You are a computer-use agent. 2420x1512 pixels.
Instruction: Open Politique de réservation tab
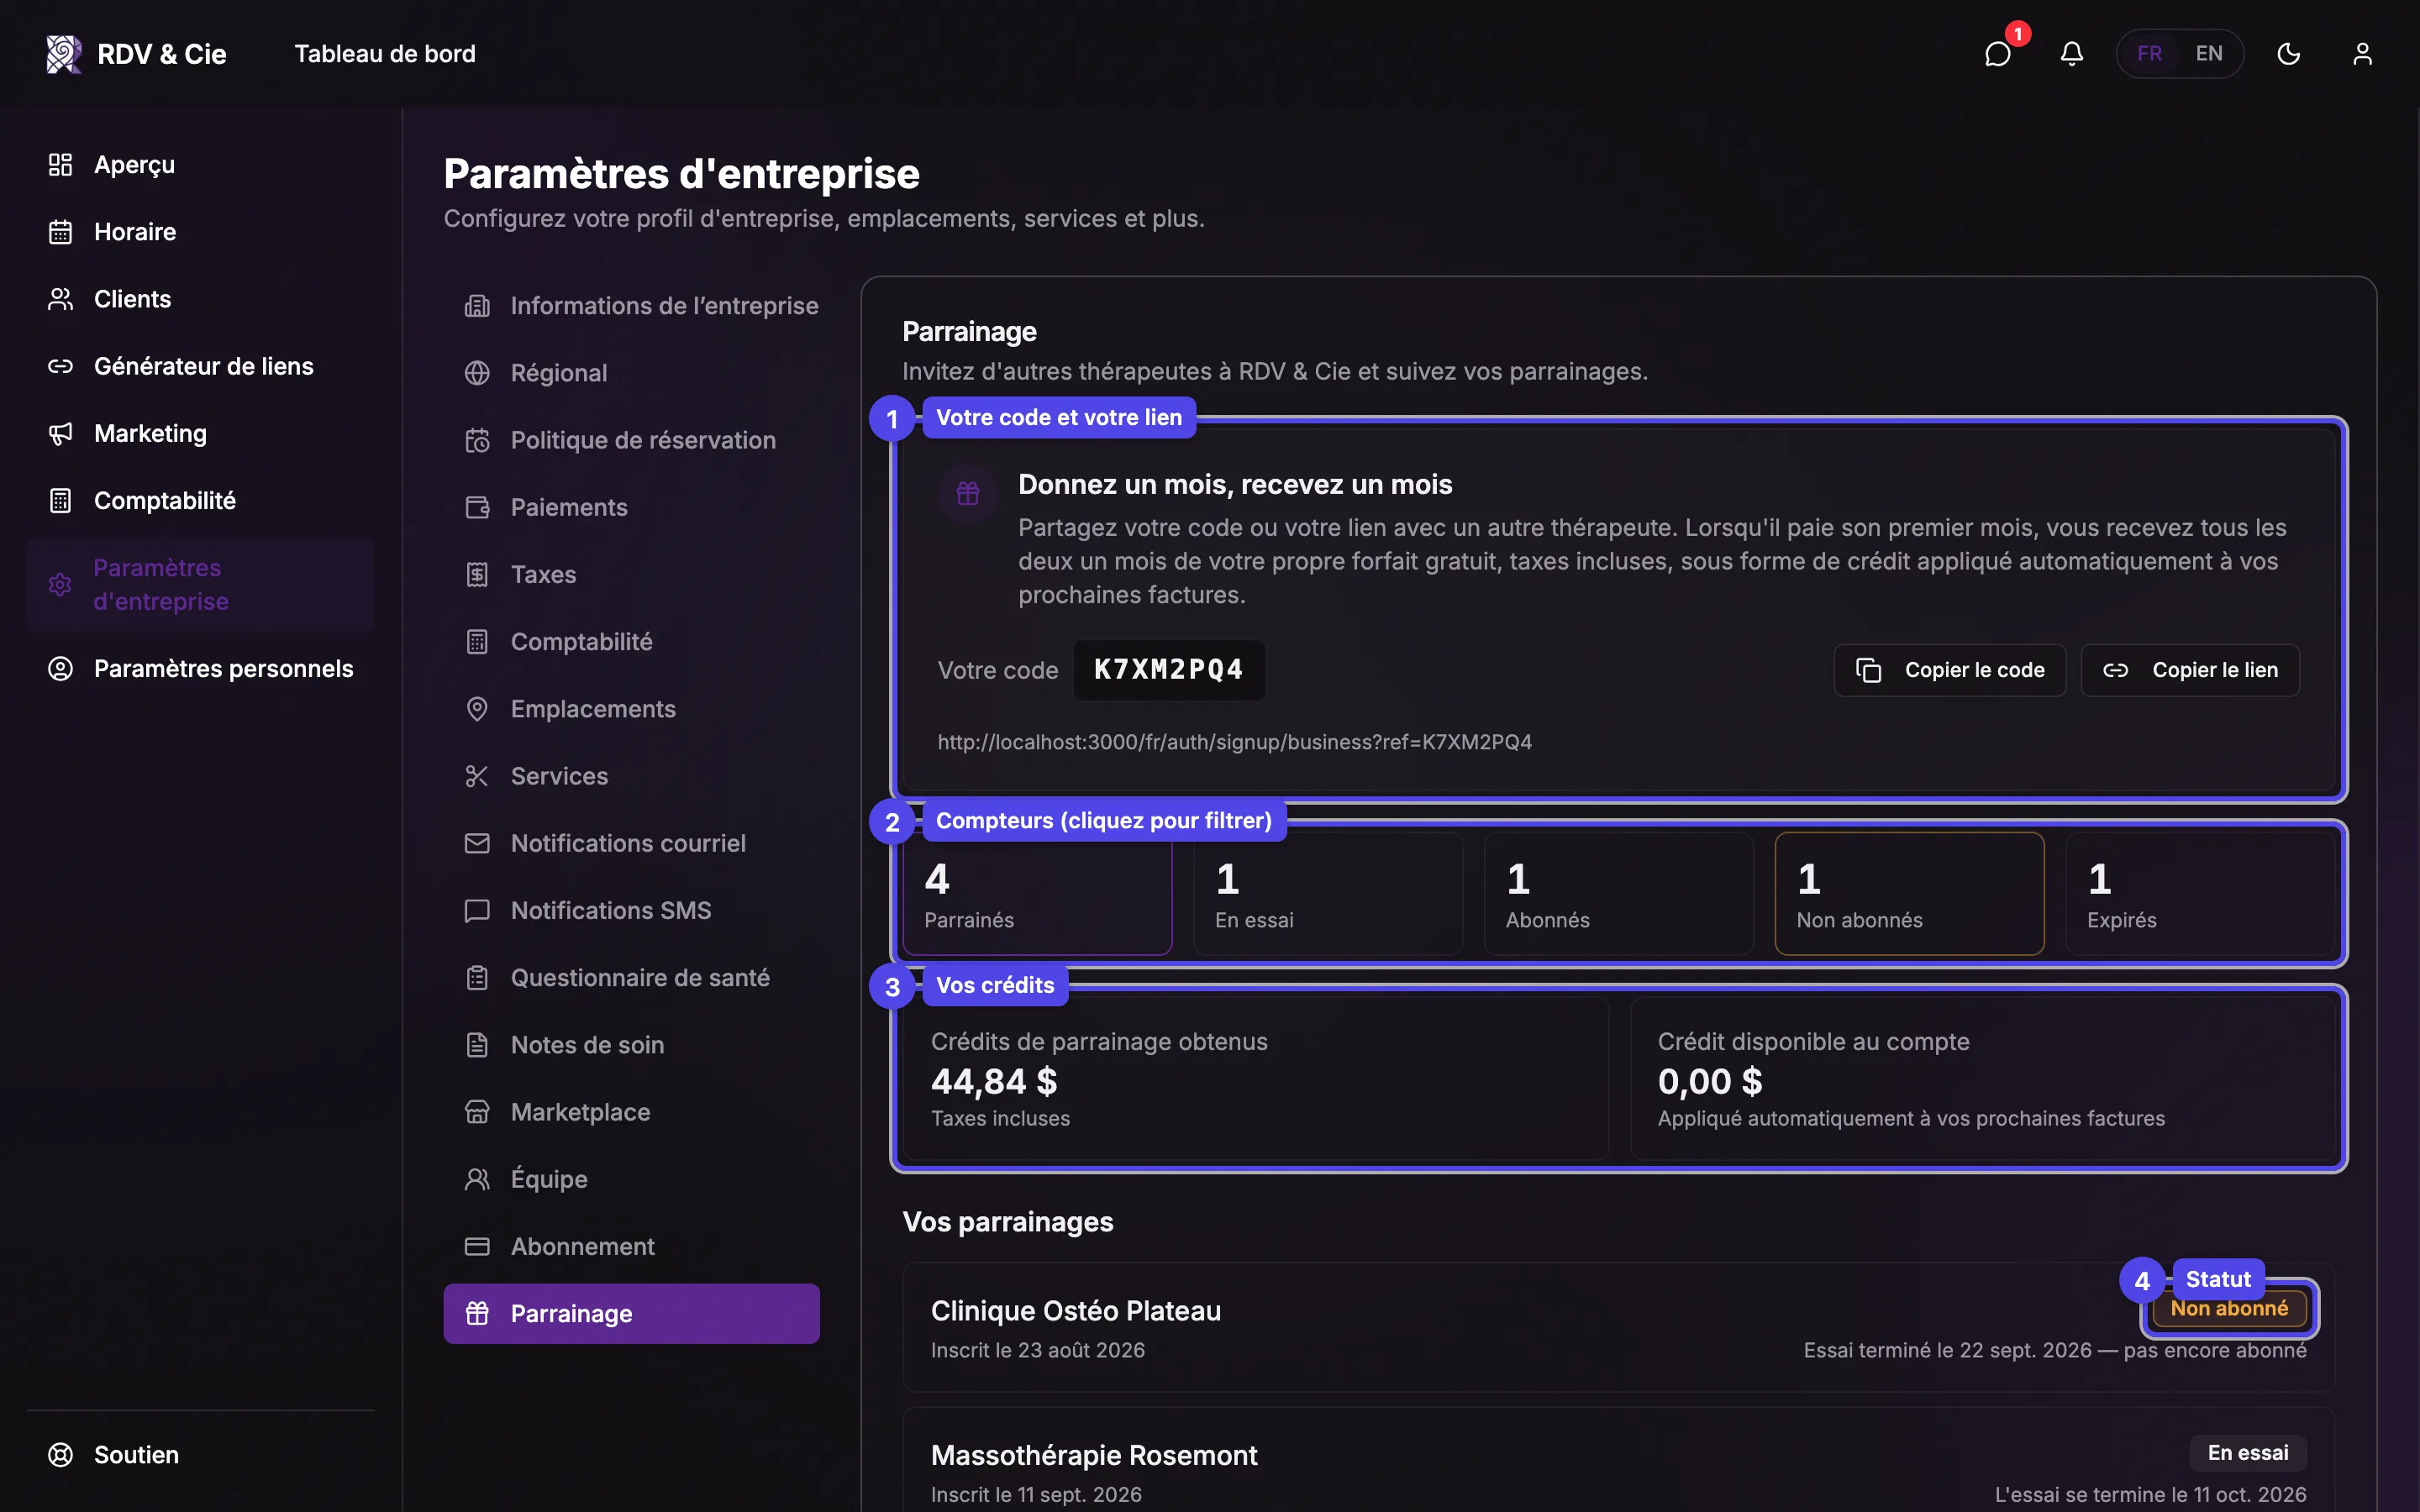pos(632,440)
